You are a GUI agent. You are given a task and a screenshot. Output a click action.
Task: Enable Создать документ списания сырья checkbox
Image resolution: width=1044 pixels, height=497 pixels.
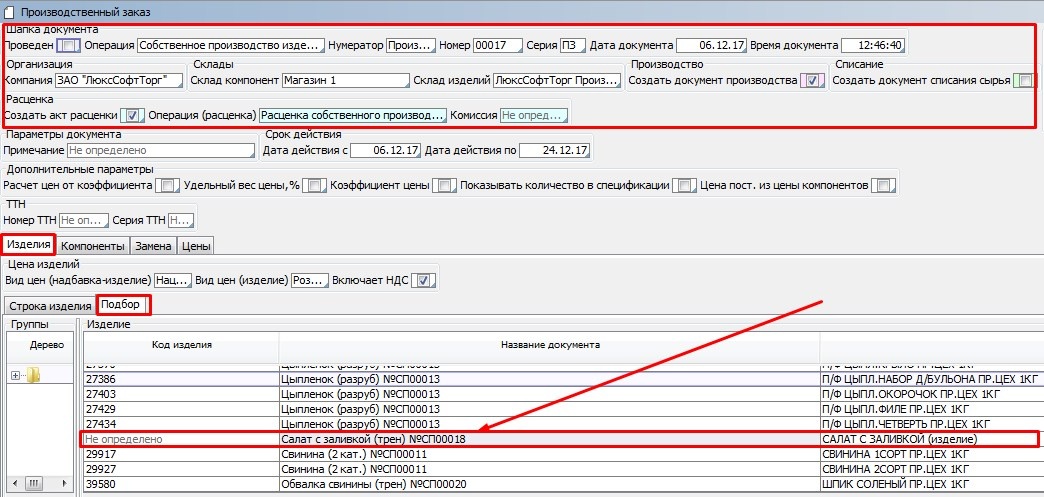(x=1023, y=81)
